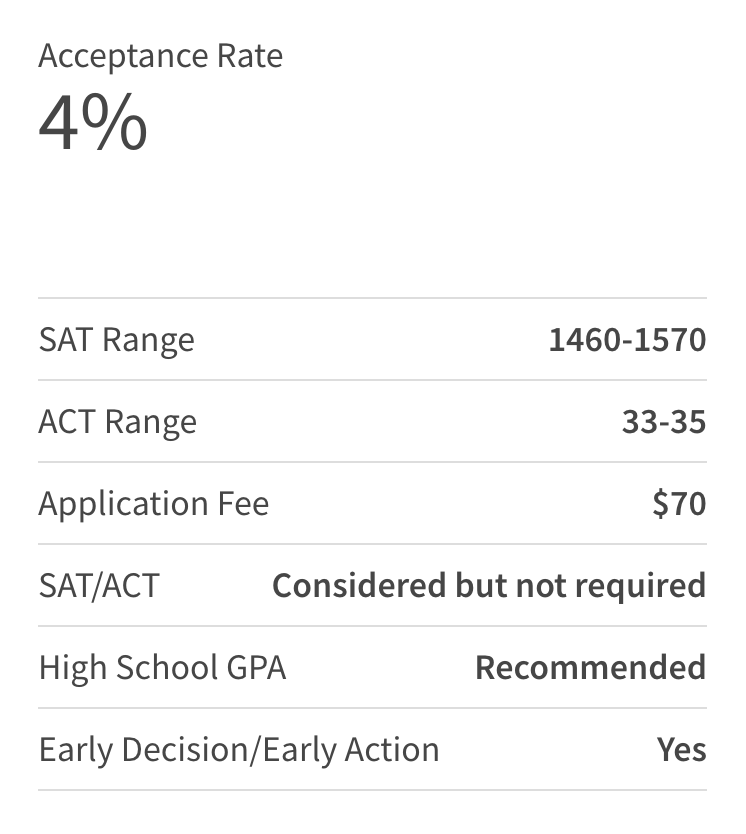The image size is (746, 834).
Task: Select the ACT Range label
Action: point(117,422)
